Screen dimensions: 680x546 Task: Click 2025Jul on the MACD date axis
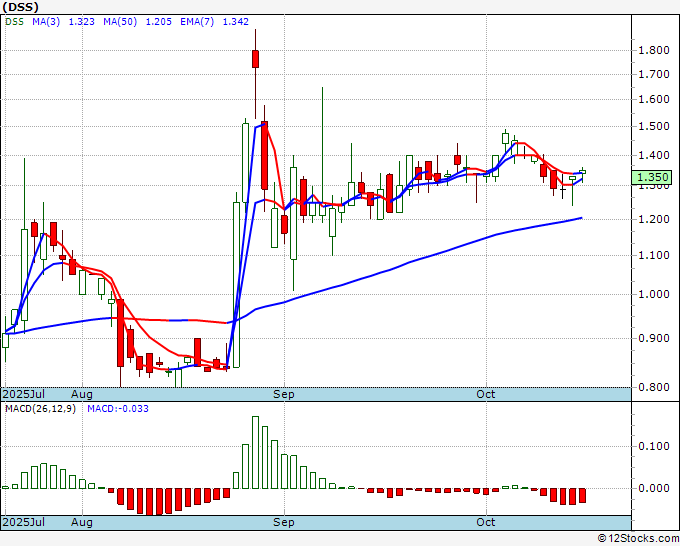point(24,522)
